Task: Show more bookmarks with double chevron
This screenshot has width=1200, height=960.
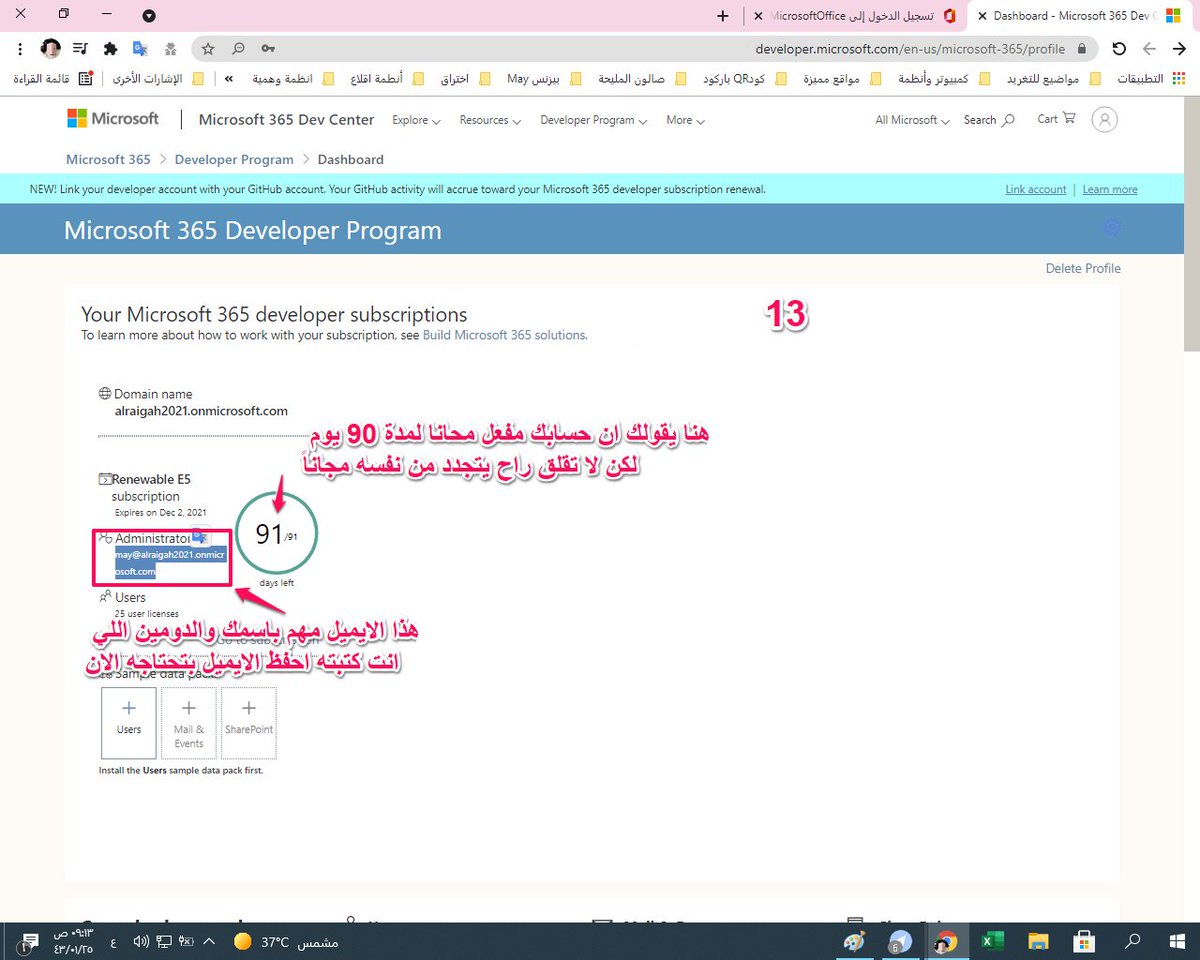Action: click(229, 79)
